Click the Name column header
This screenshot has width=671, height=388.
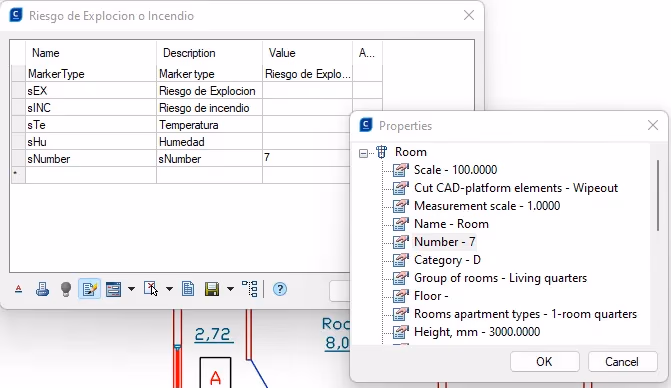tap(91, 53)
